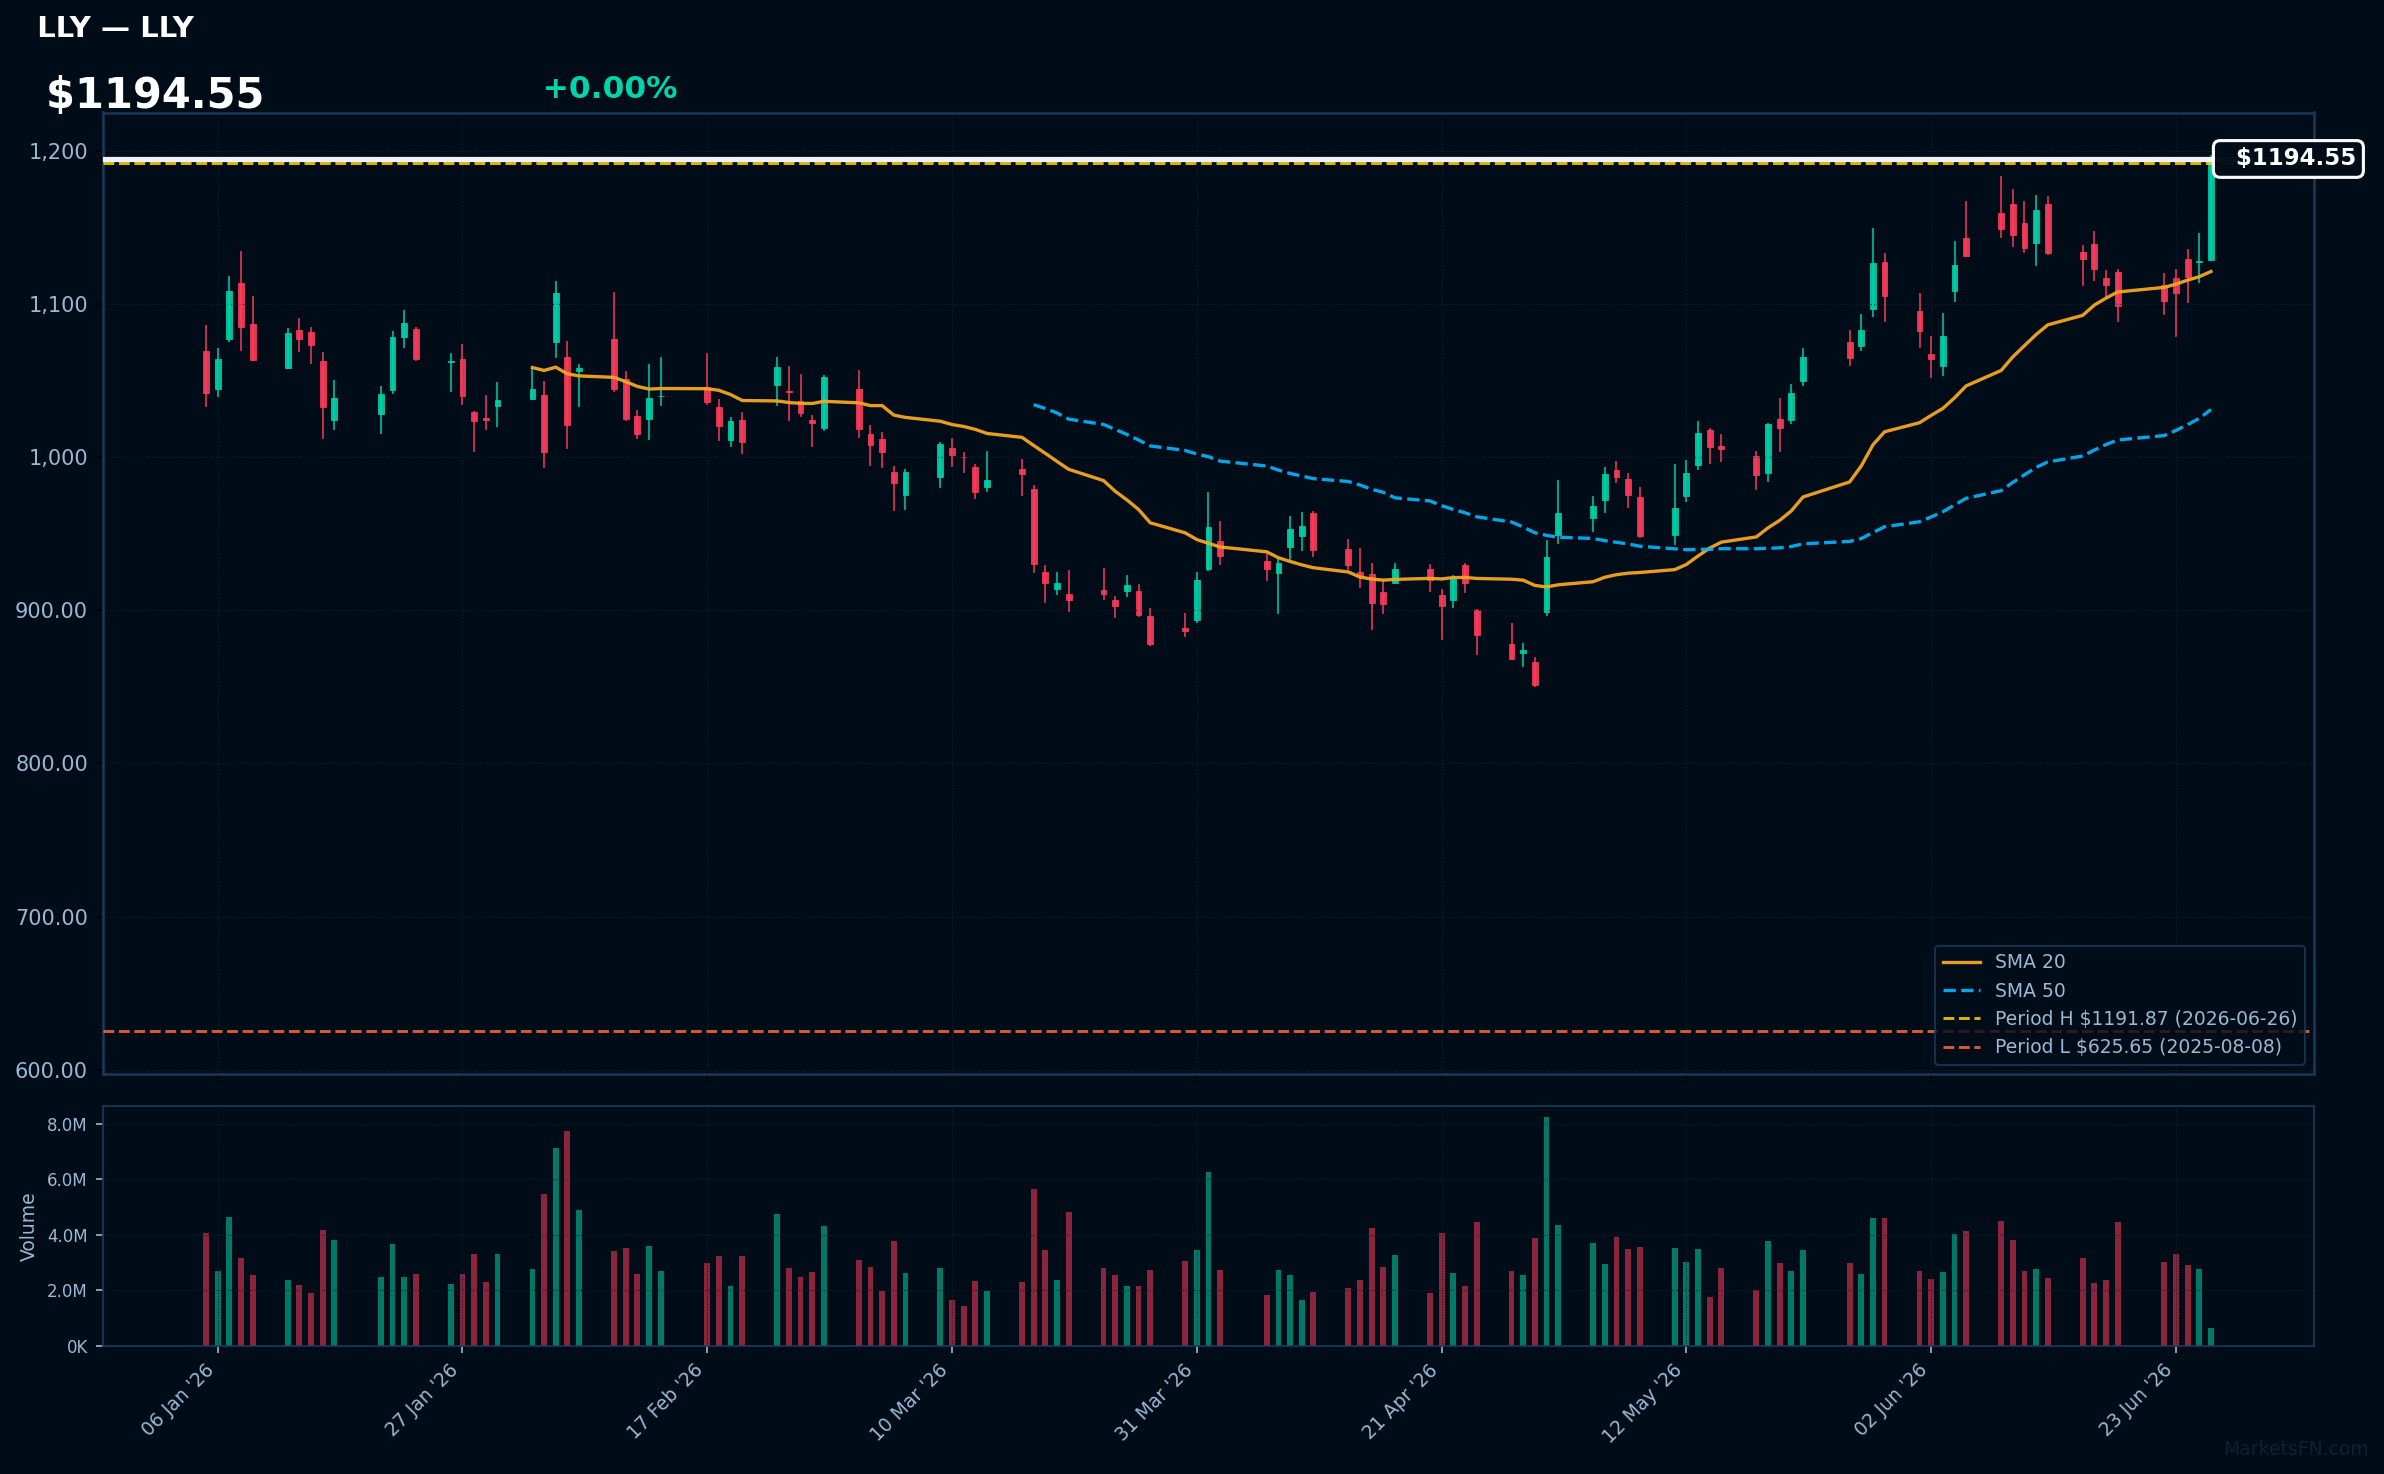Click the 700.00 price axis label
Viewport: 2384px width, 1474px height.
52,917
